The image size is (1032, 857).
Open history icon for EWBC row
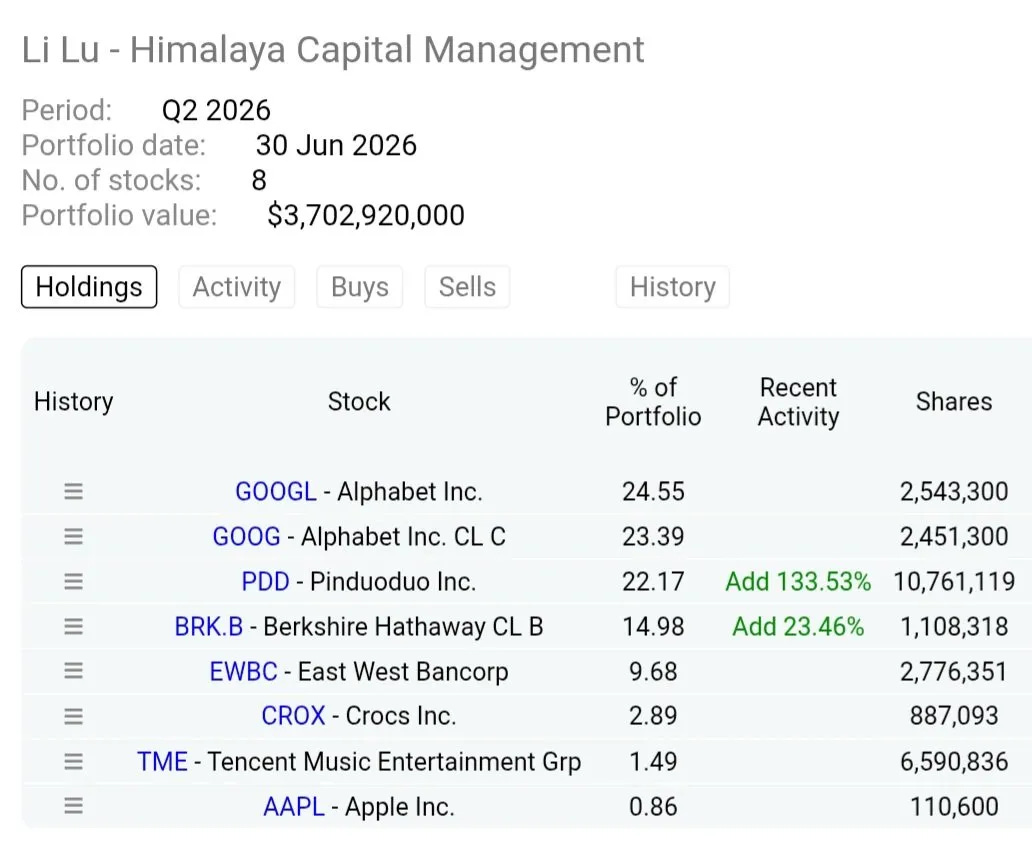click(73, 671)
